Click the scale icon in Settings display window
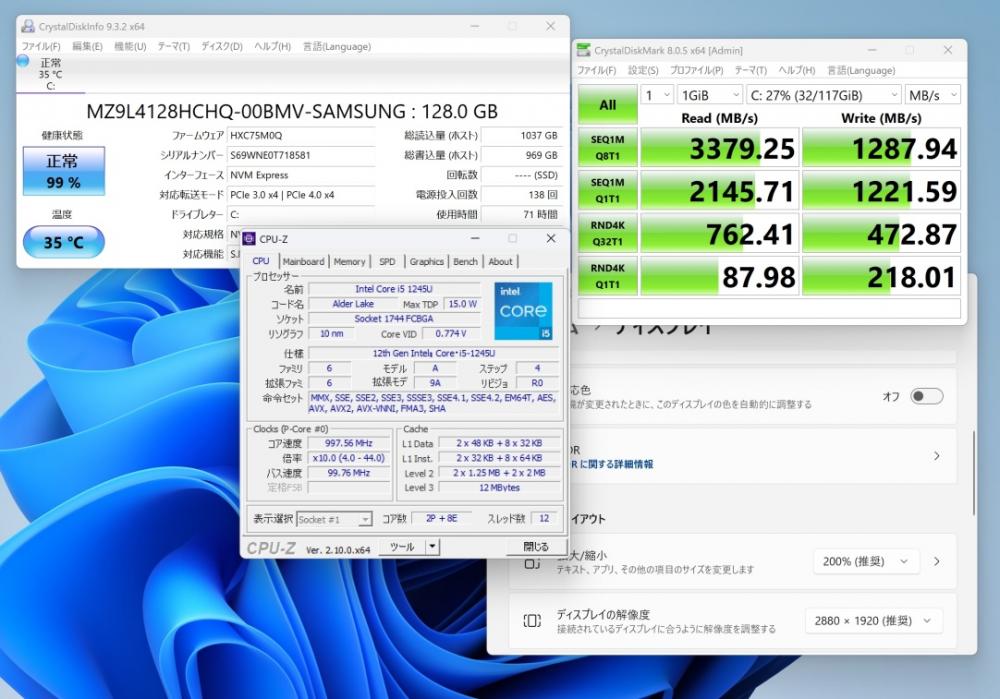This screenshot has height=699, width=1000. pos(532,563)
